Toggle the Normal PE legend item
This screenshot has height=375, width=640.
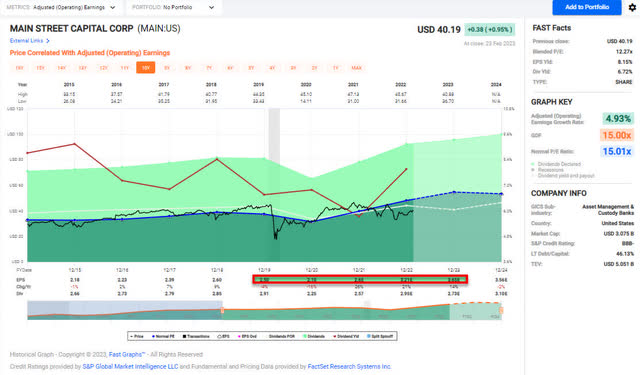pos(163,336)
